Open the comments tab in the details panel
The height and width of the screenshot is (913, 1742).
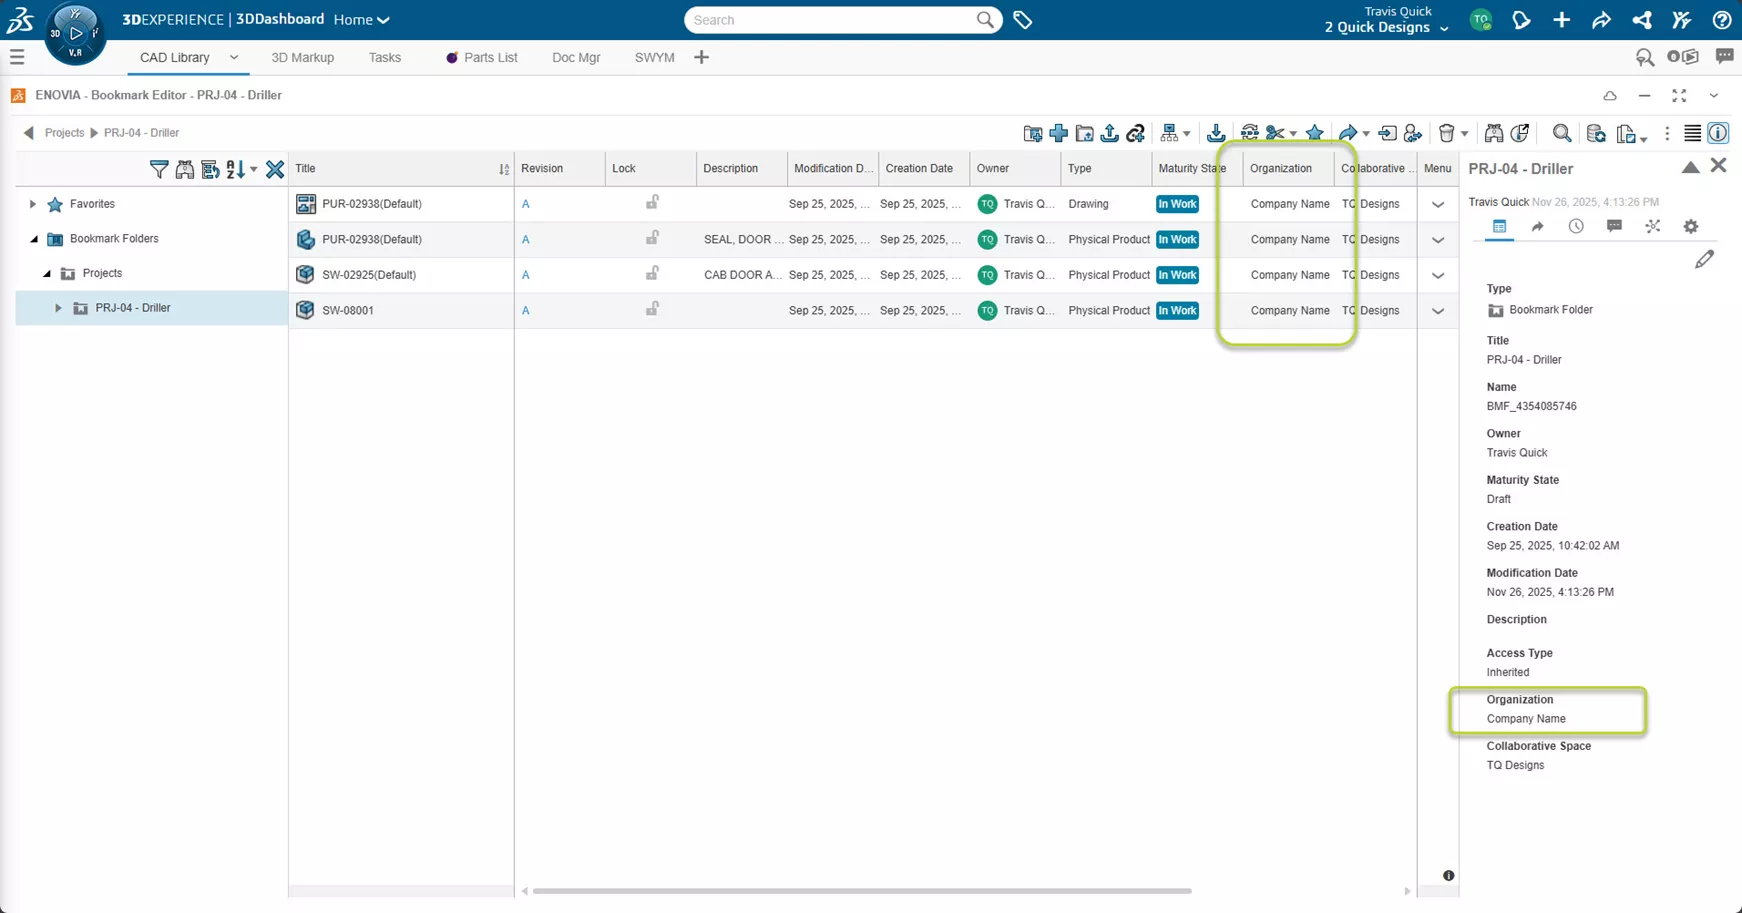[1613, 226]
